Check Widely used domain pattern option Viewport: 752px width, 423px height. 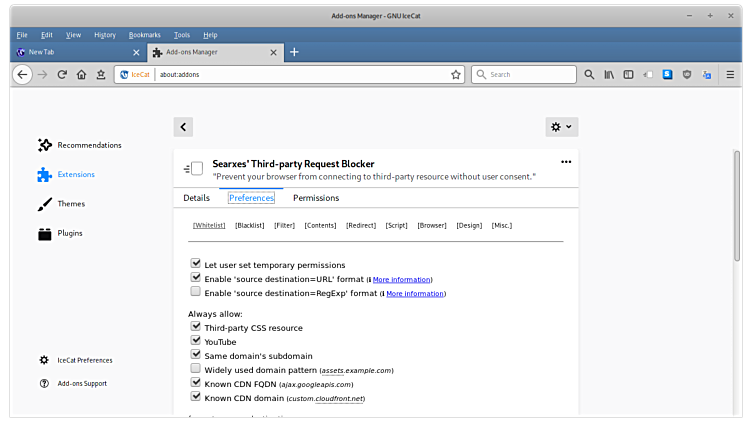(196, 369)
